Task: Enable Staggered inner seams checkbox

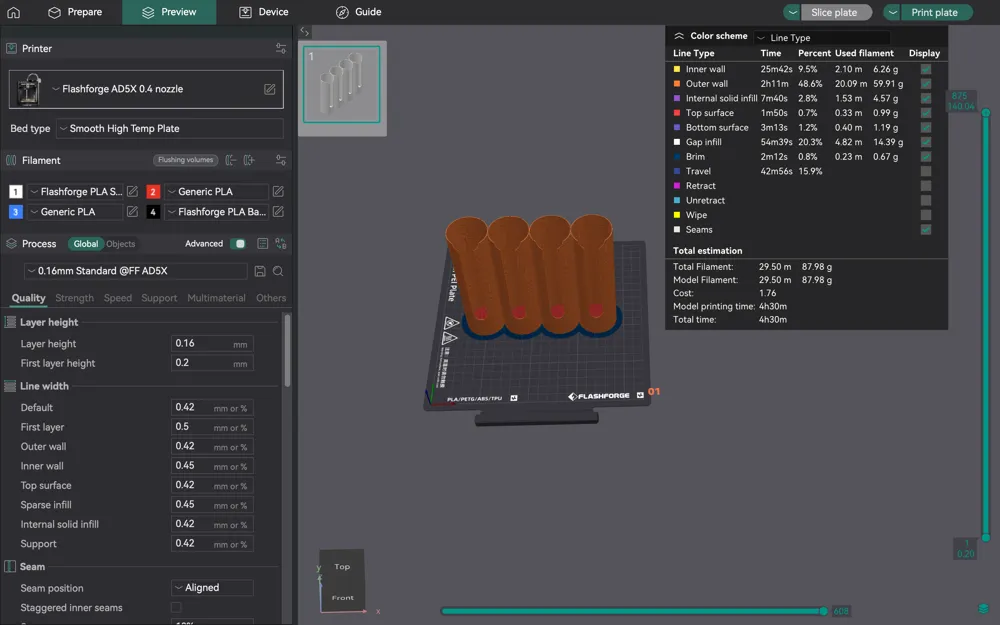Action: 176,607
